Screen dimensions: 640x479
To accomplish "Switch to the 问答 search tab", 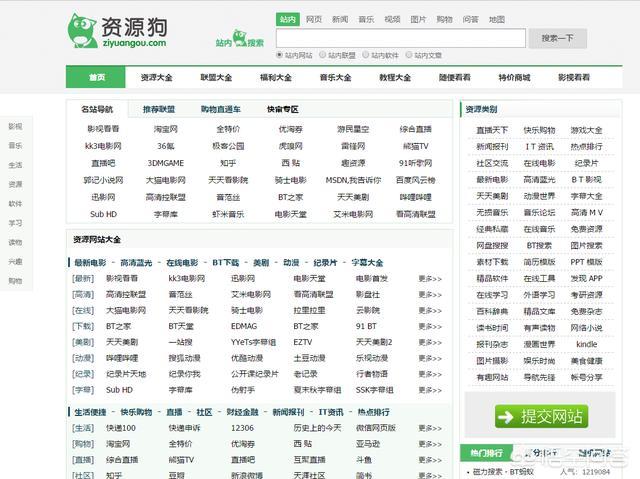I will pos(471,19).
